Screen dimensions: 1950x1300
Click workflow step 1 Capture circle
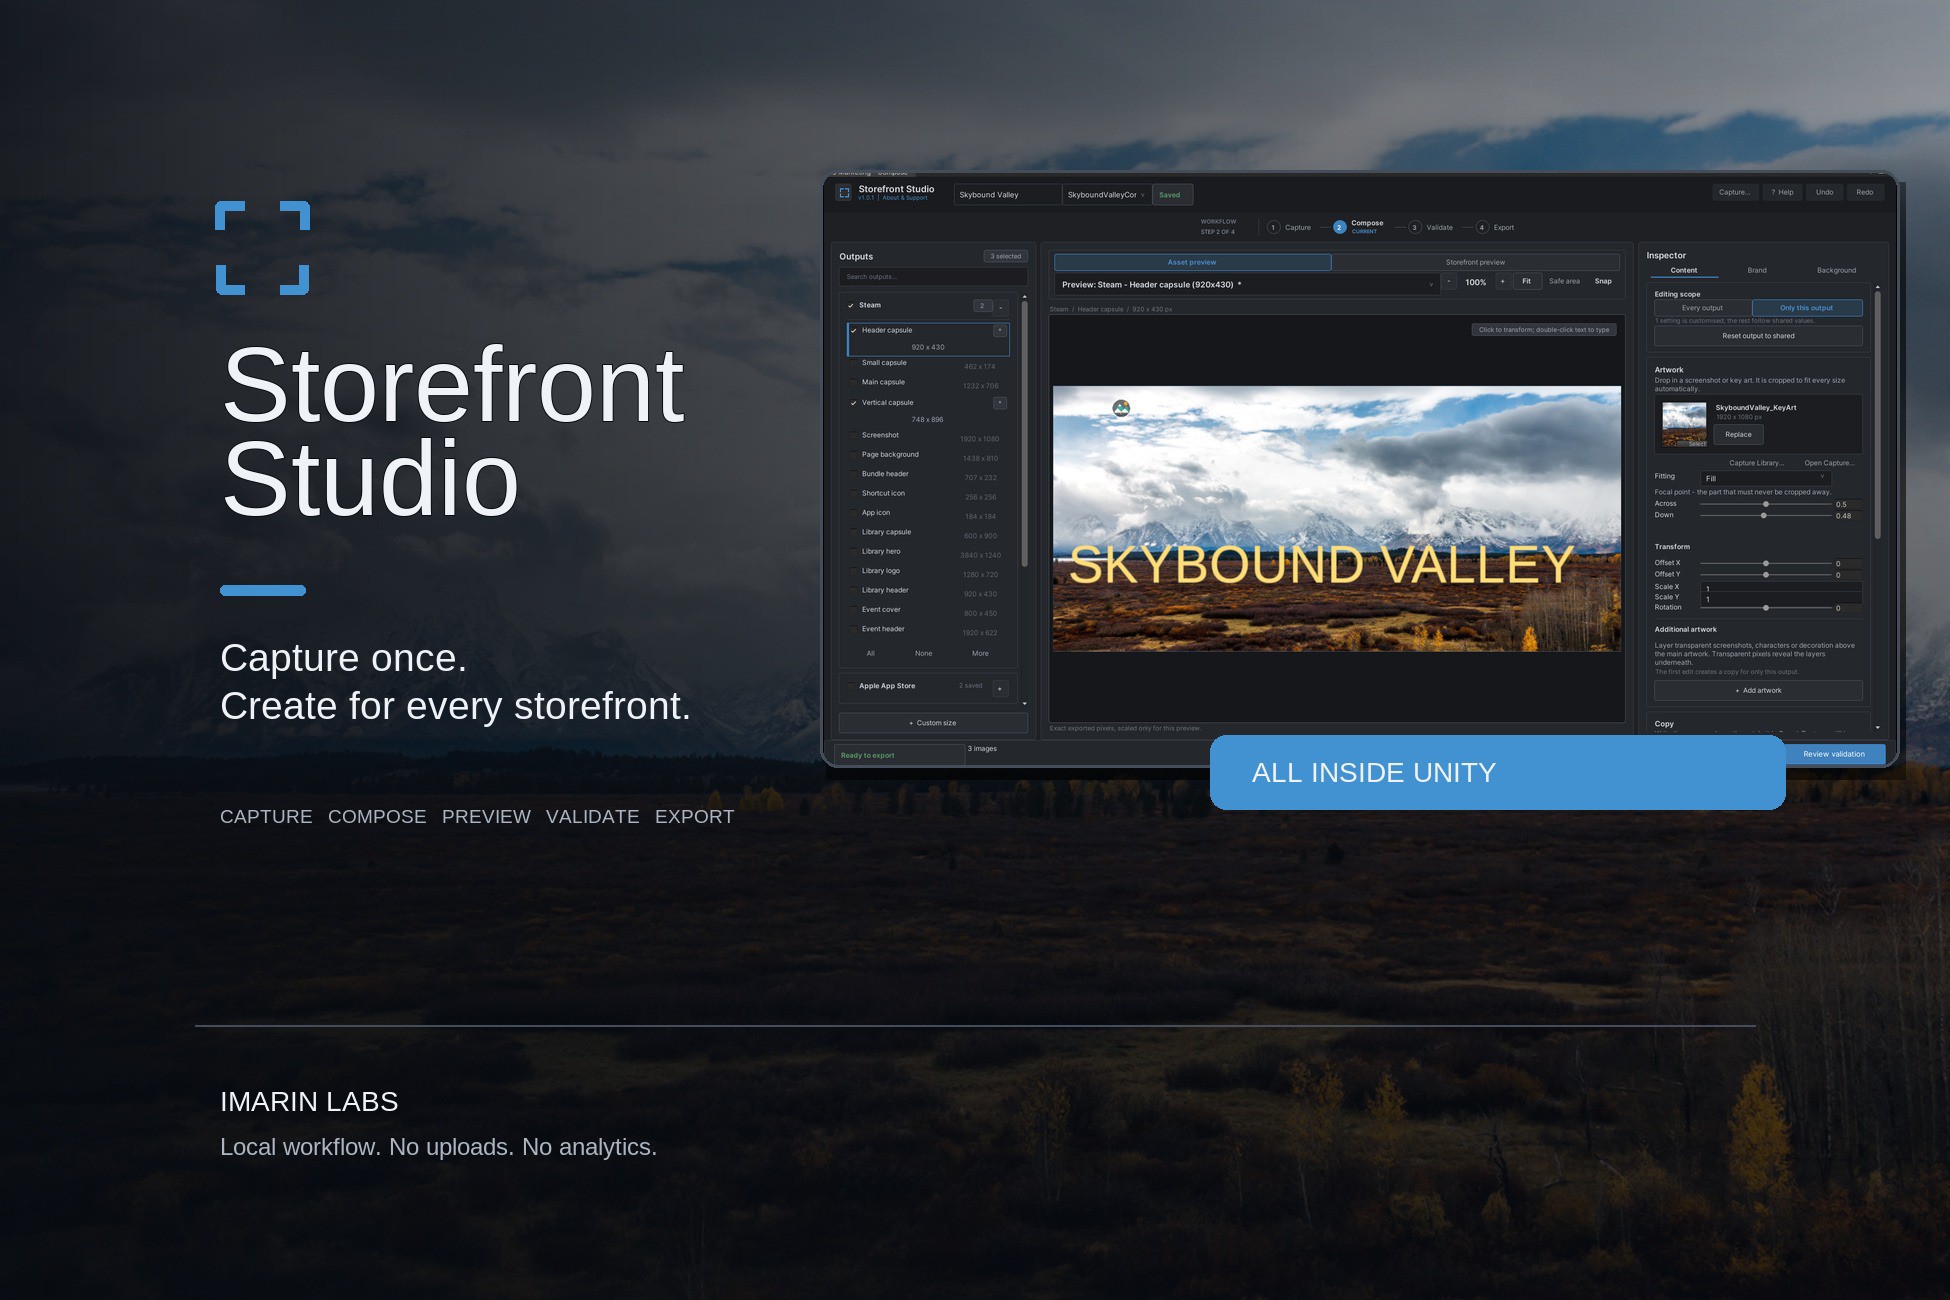1273,228
